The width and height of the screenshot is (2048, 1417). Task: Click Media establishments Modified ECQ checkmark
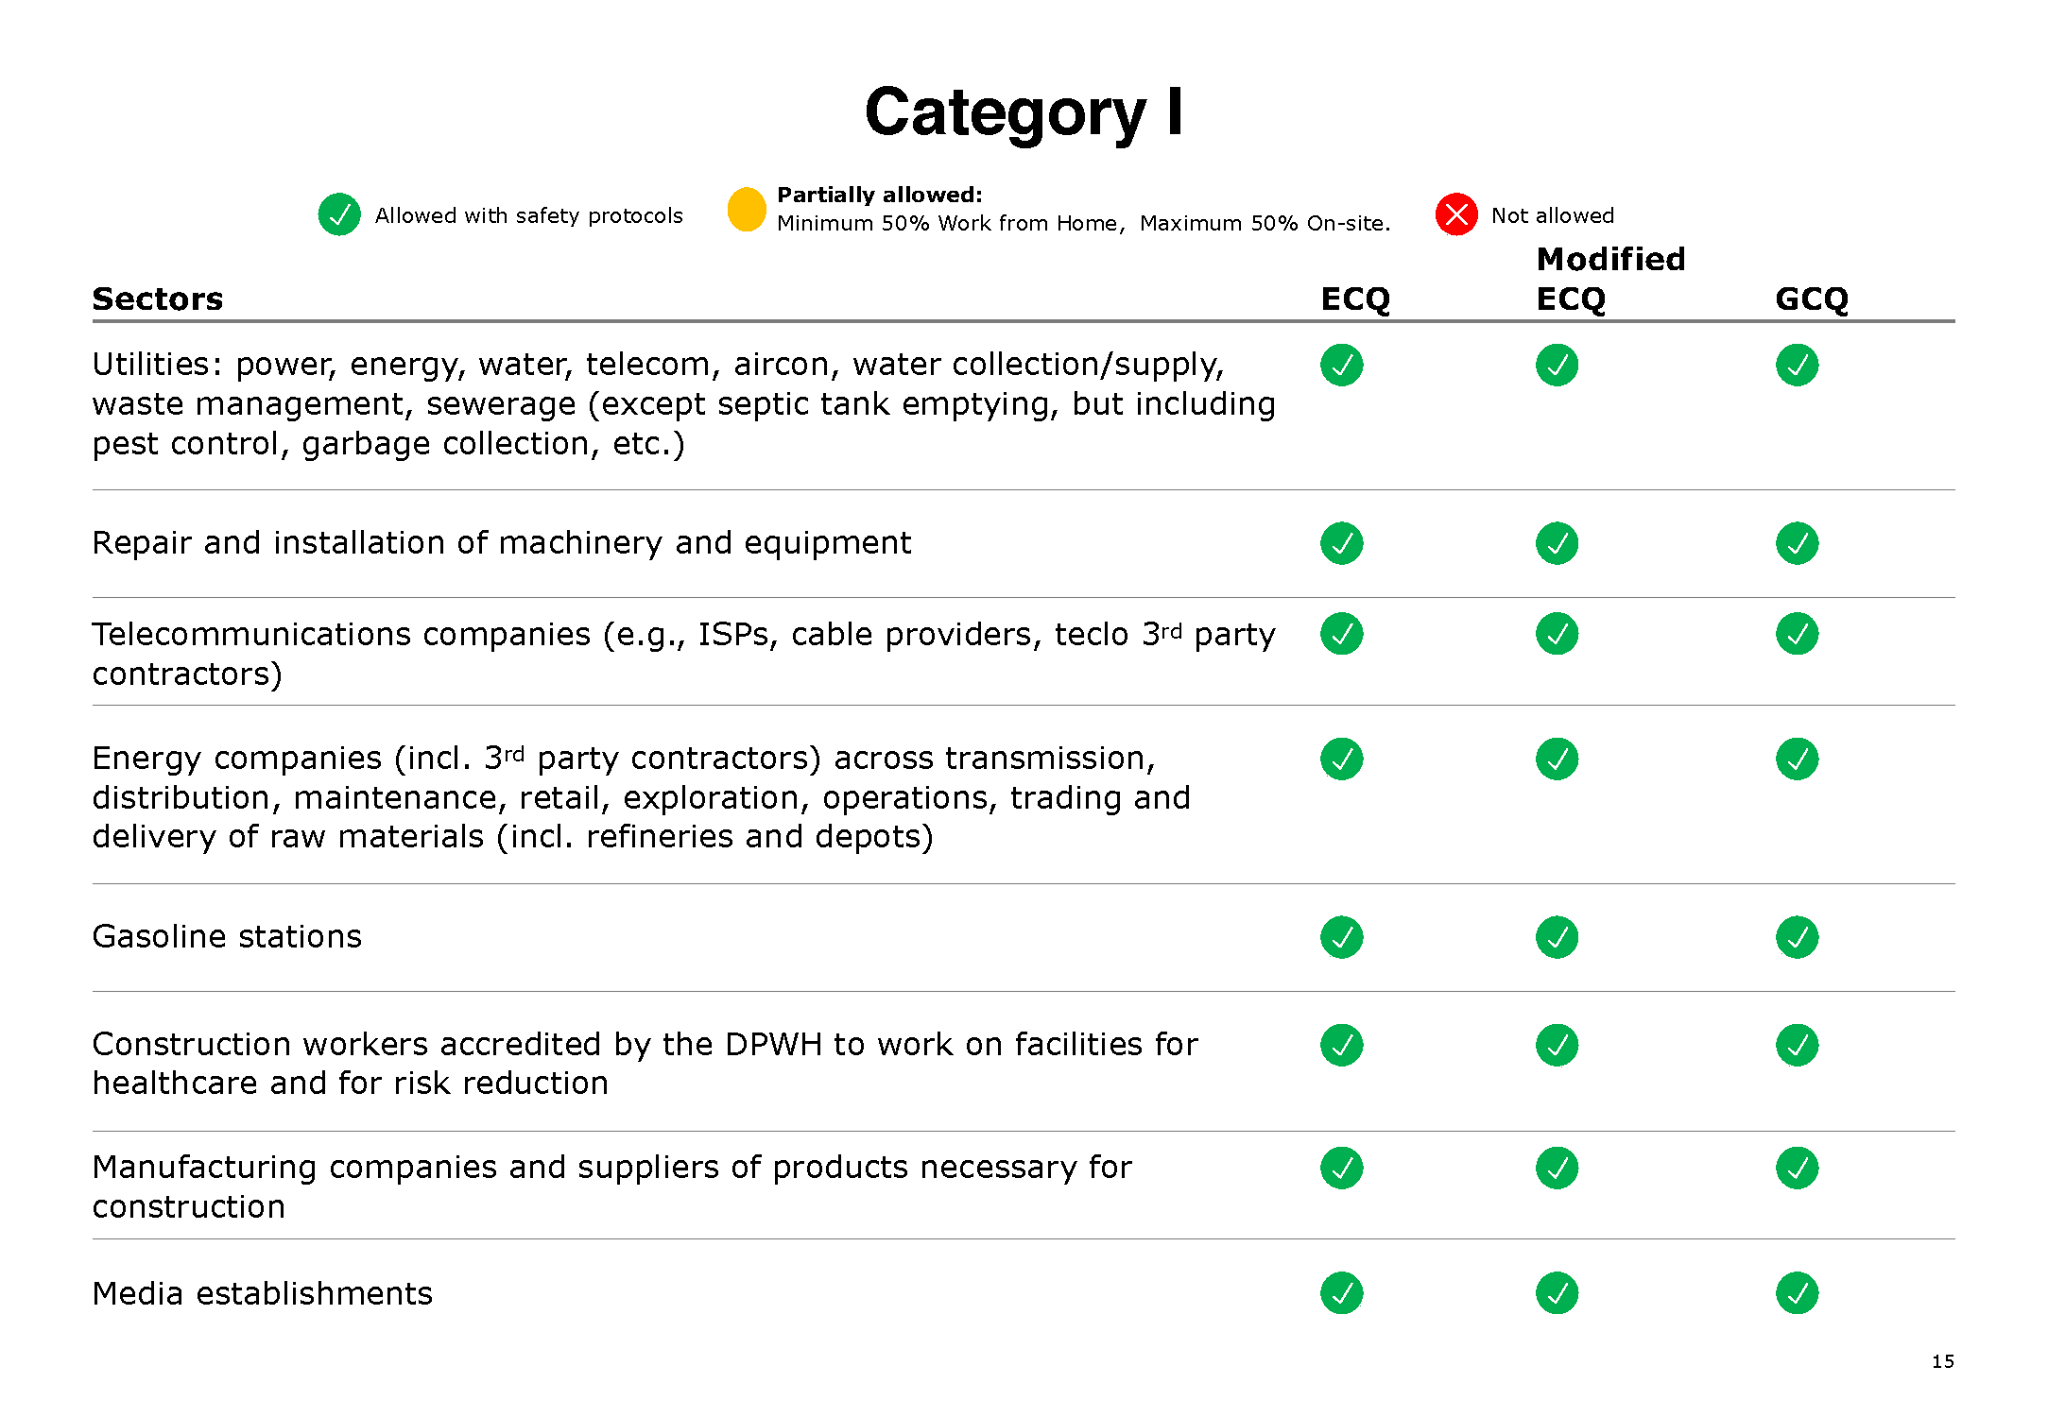(x=1556, y=1293)
